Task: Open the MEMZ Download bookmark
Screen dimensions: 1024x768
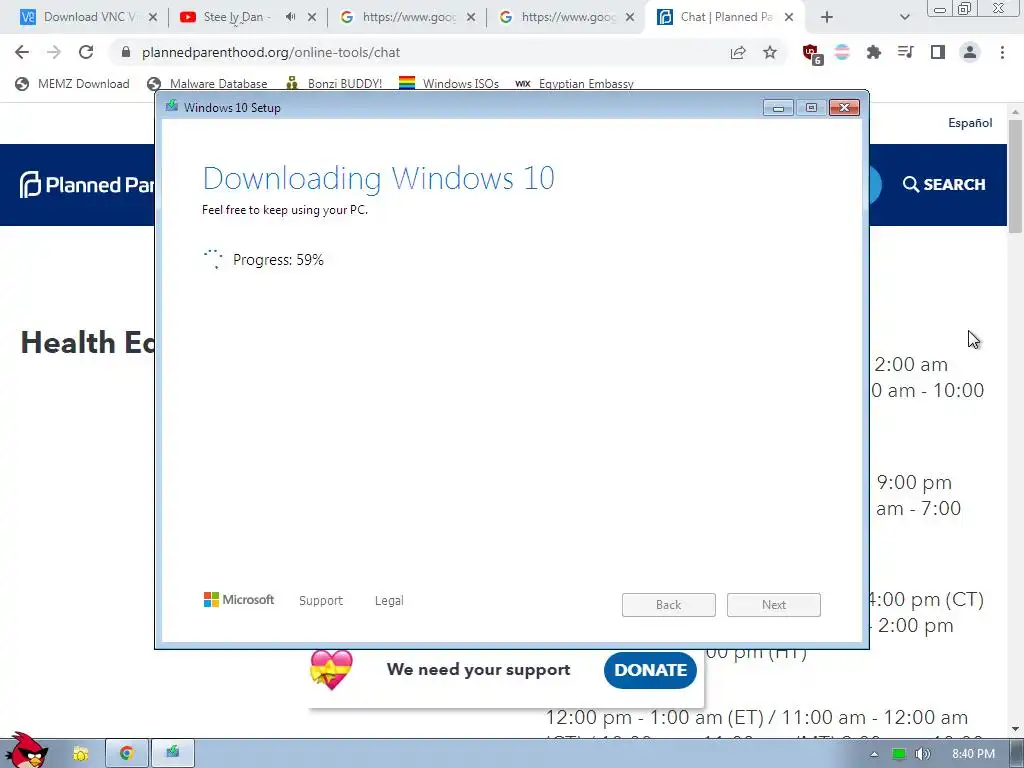Action: point(72,84)
